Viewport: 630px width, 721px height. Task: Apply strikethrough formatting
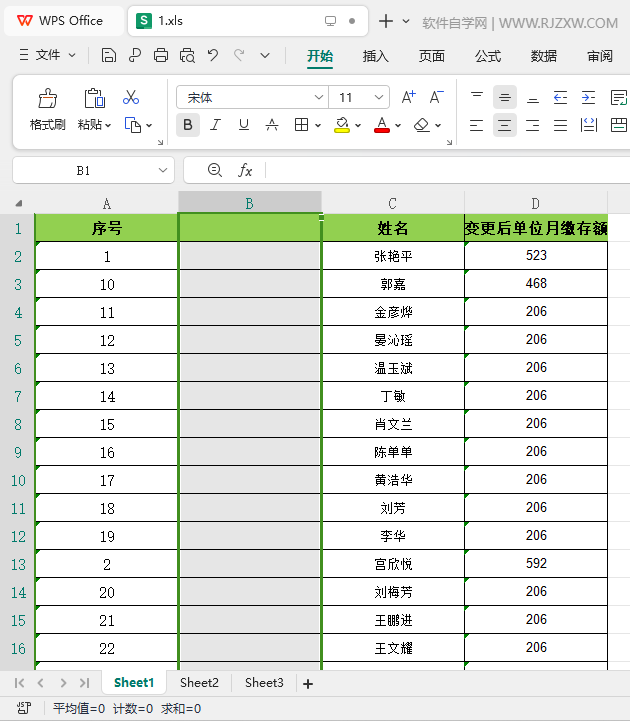coord(272,125)
